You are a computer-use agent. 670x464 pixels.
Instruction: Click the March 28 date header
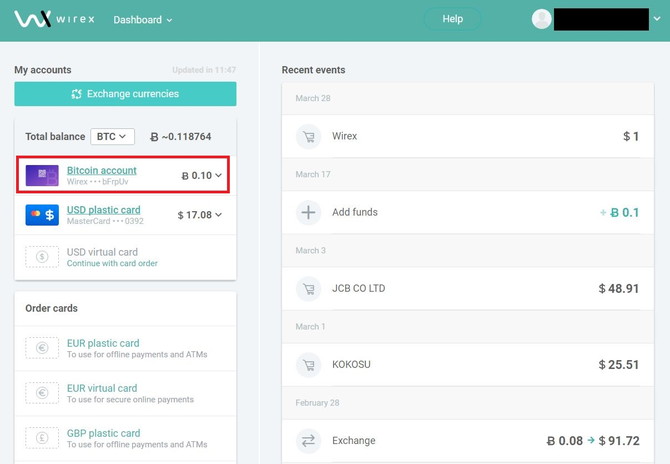[x=313, y=98]
